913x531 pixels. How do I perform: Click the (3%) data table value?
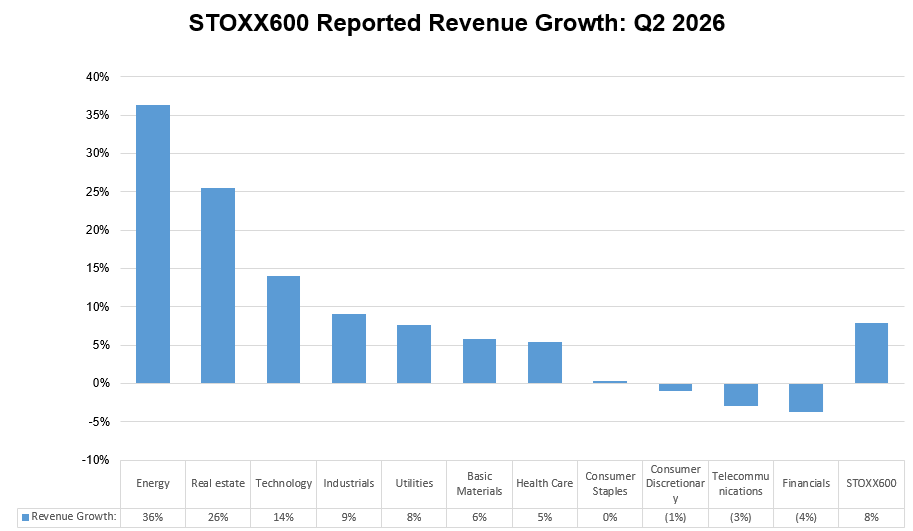tap(741, 517)
